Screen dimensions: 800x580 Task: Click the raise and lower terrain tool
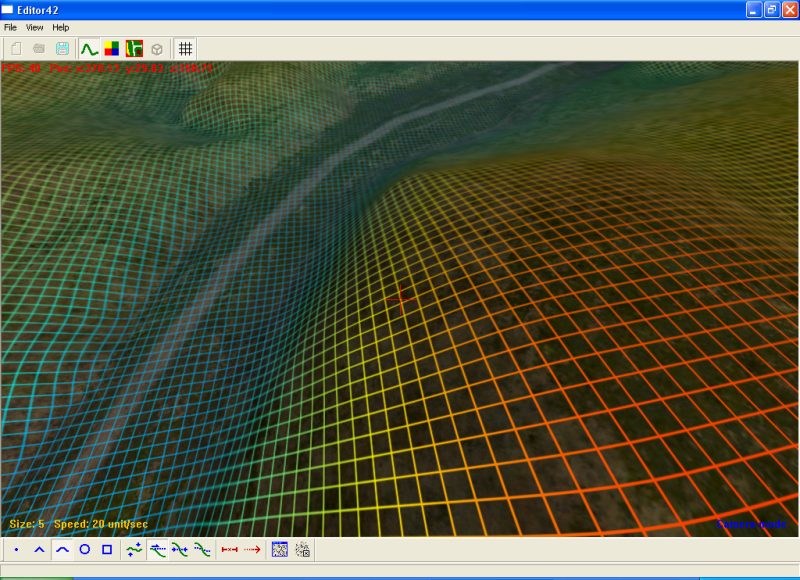135,549
